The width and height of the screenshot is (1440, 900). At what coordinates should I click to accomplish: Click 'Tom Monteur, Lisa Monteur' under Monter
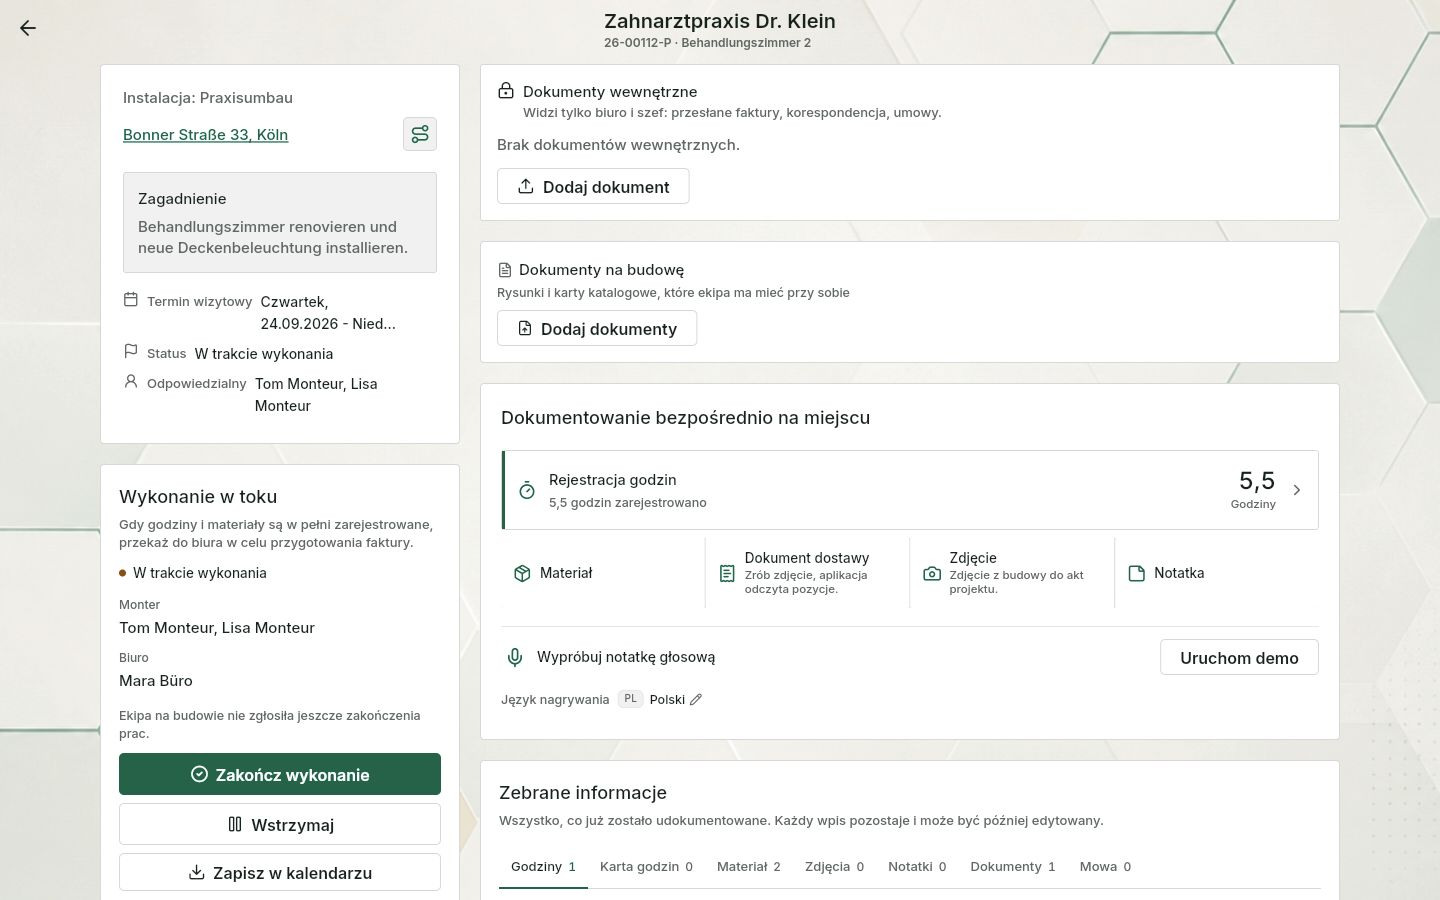(x=217, y=628)
